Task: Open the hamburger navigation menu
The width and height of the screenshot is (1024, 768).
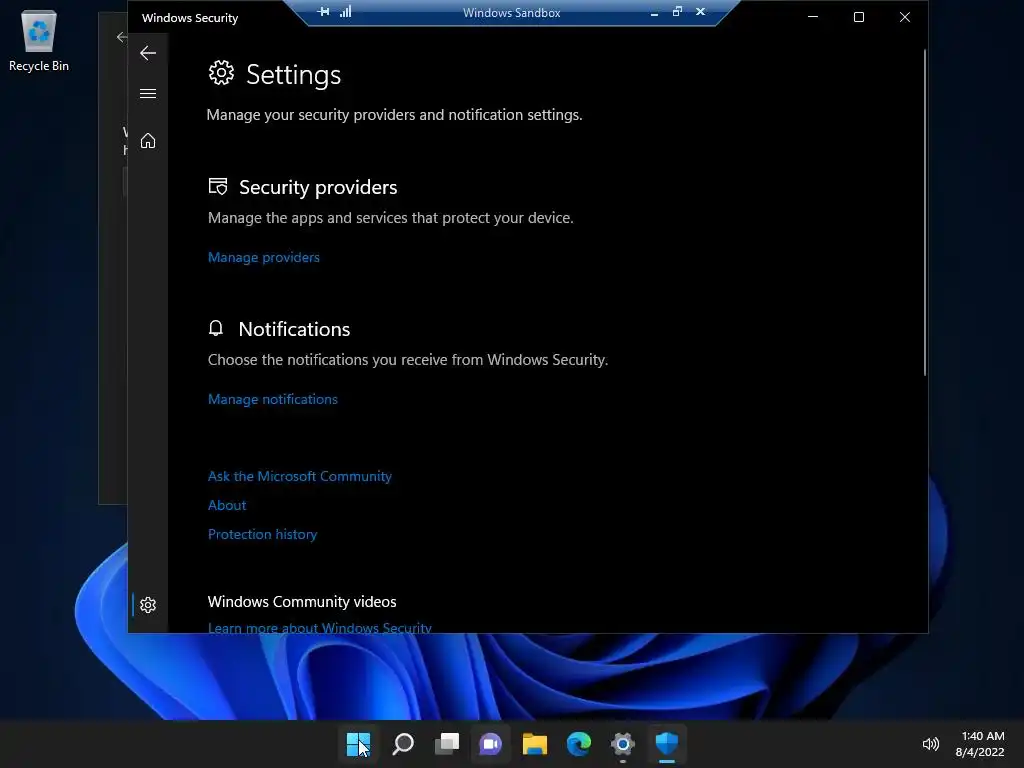Action: (x=148, y=93)
